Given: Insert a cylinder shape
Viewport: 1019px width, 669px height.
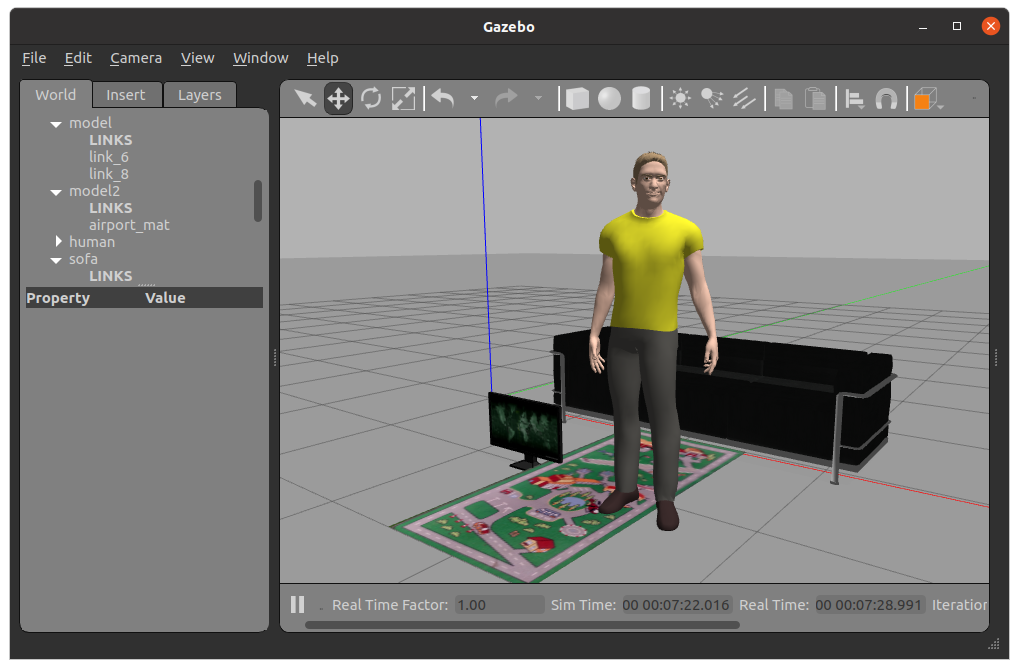Looking at the screenshot, I should 641,99.
